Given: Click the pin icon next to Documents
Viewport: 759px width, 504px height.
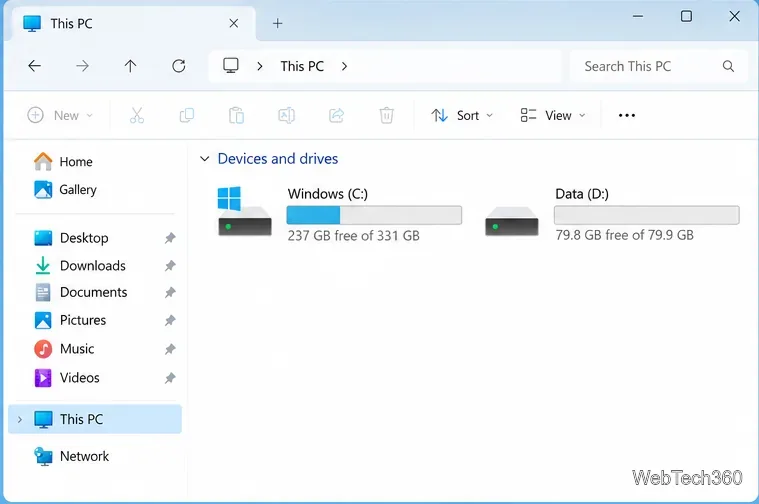Looking at the screenshot, I should (x=170, y=292).
